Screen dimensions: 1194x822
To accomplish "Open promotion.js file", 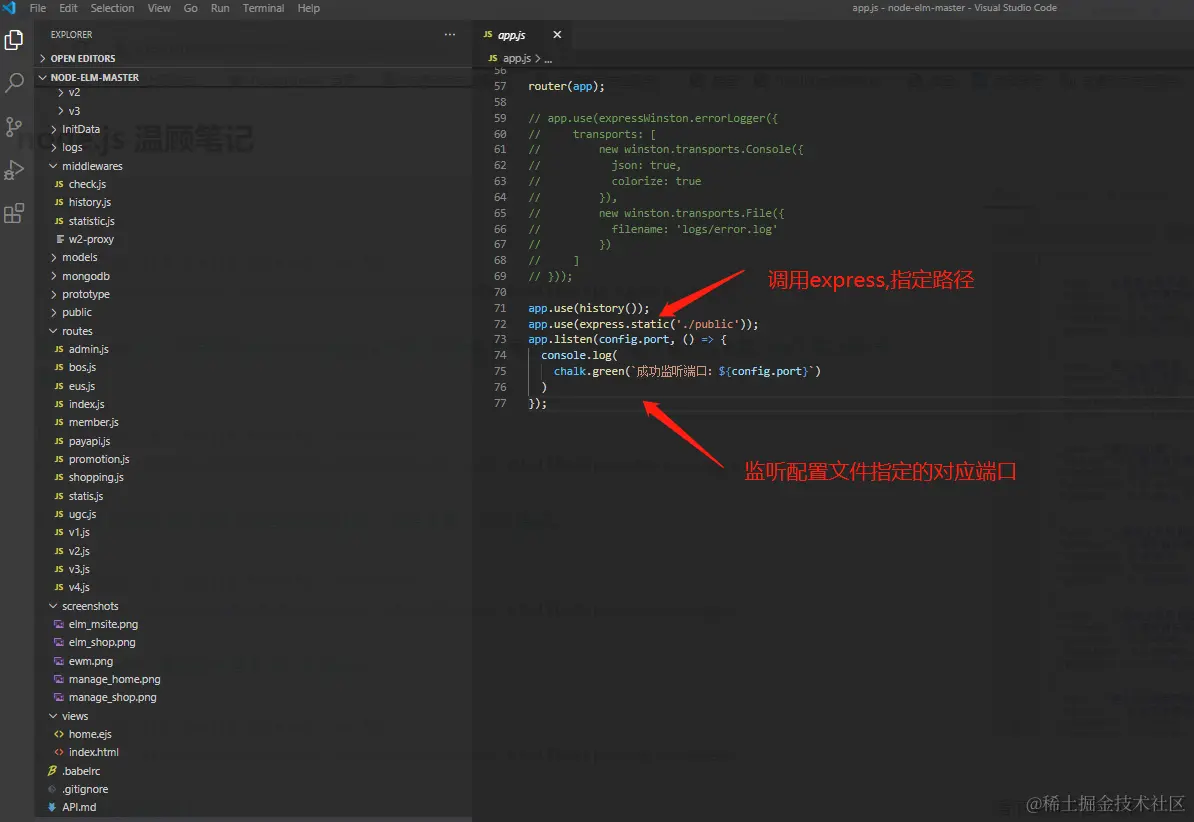I will 99,459.
